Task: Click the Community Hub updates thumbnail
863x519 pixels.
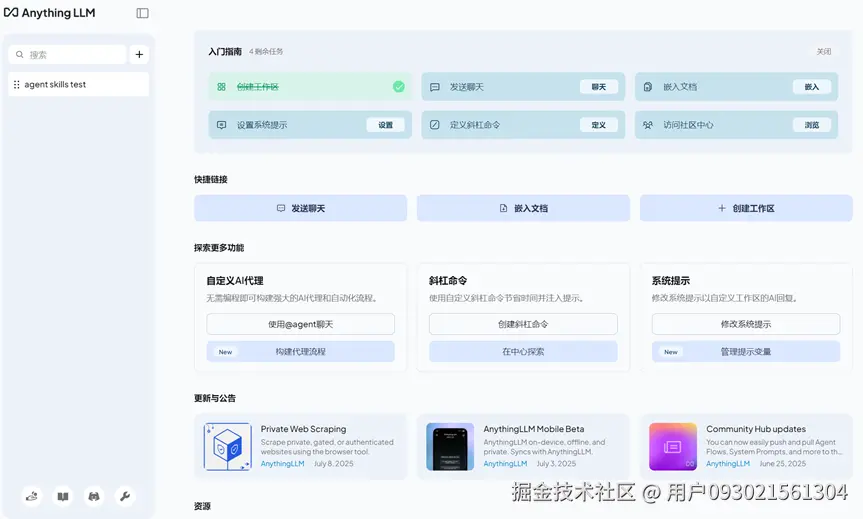Action: click(x=673, y=446)
